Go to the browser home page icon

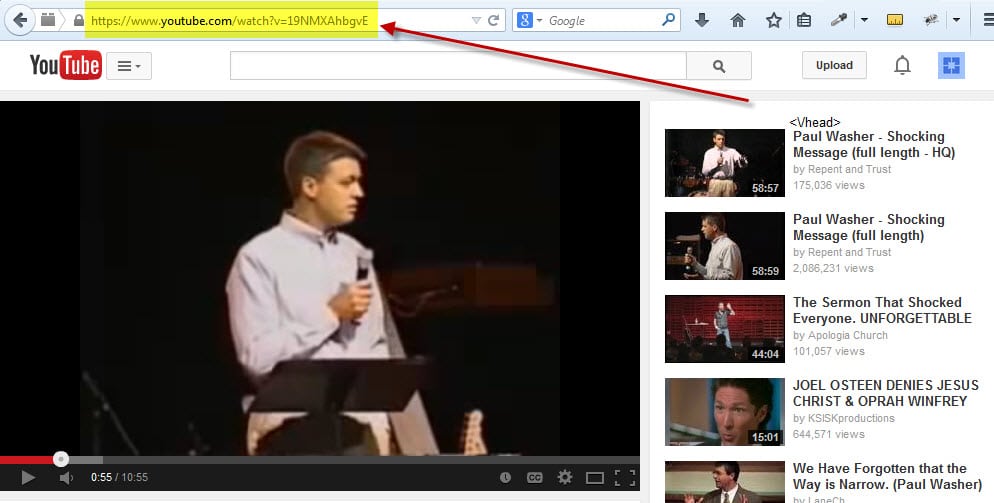tap(738, 20)
